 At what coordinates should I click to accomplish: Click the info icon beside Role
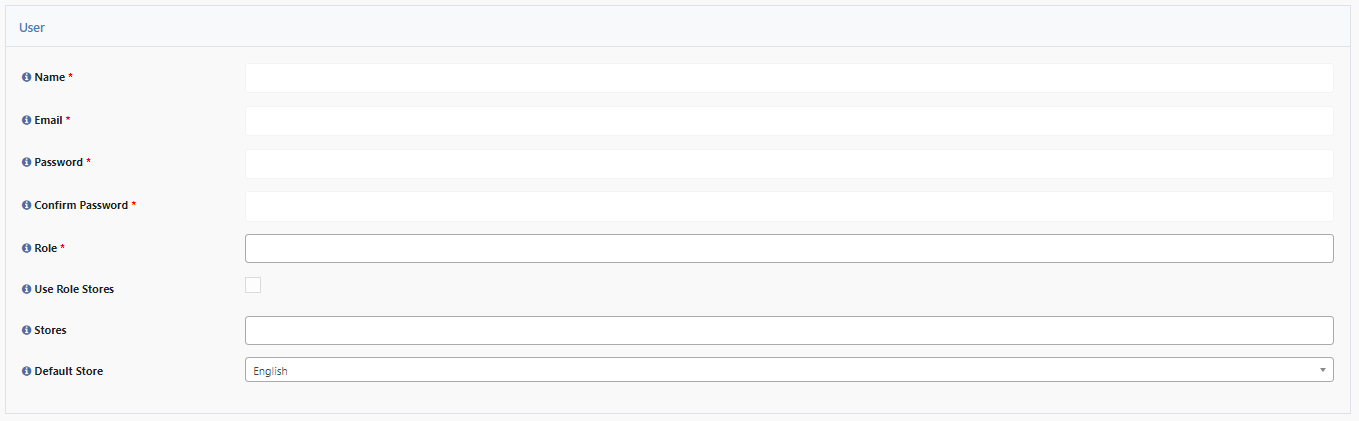tap(27, 248)
